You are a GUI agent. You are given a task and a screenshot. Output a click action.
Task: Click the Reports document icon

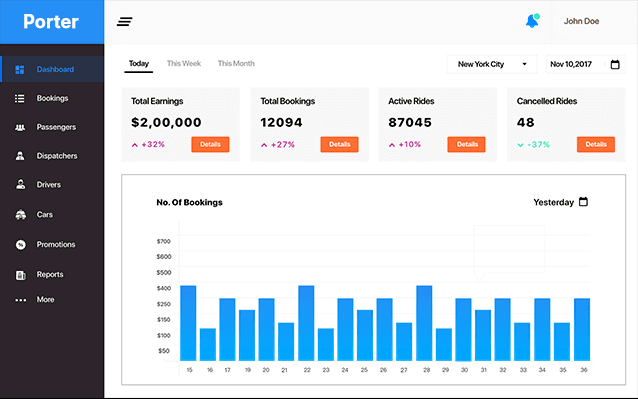pos(20,275)
